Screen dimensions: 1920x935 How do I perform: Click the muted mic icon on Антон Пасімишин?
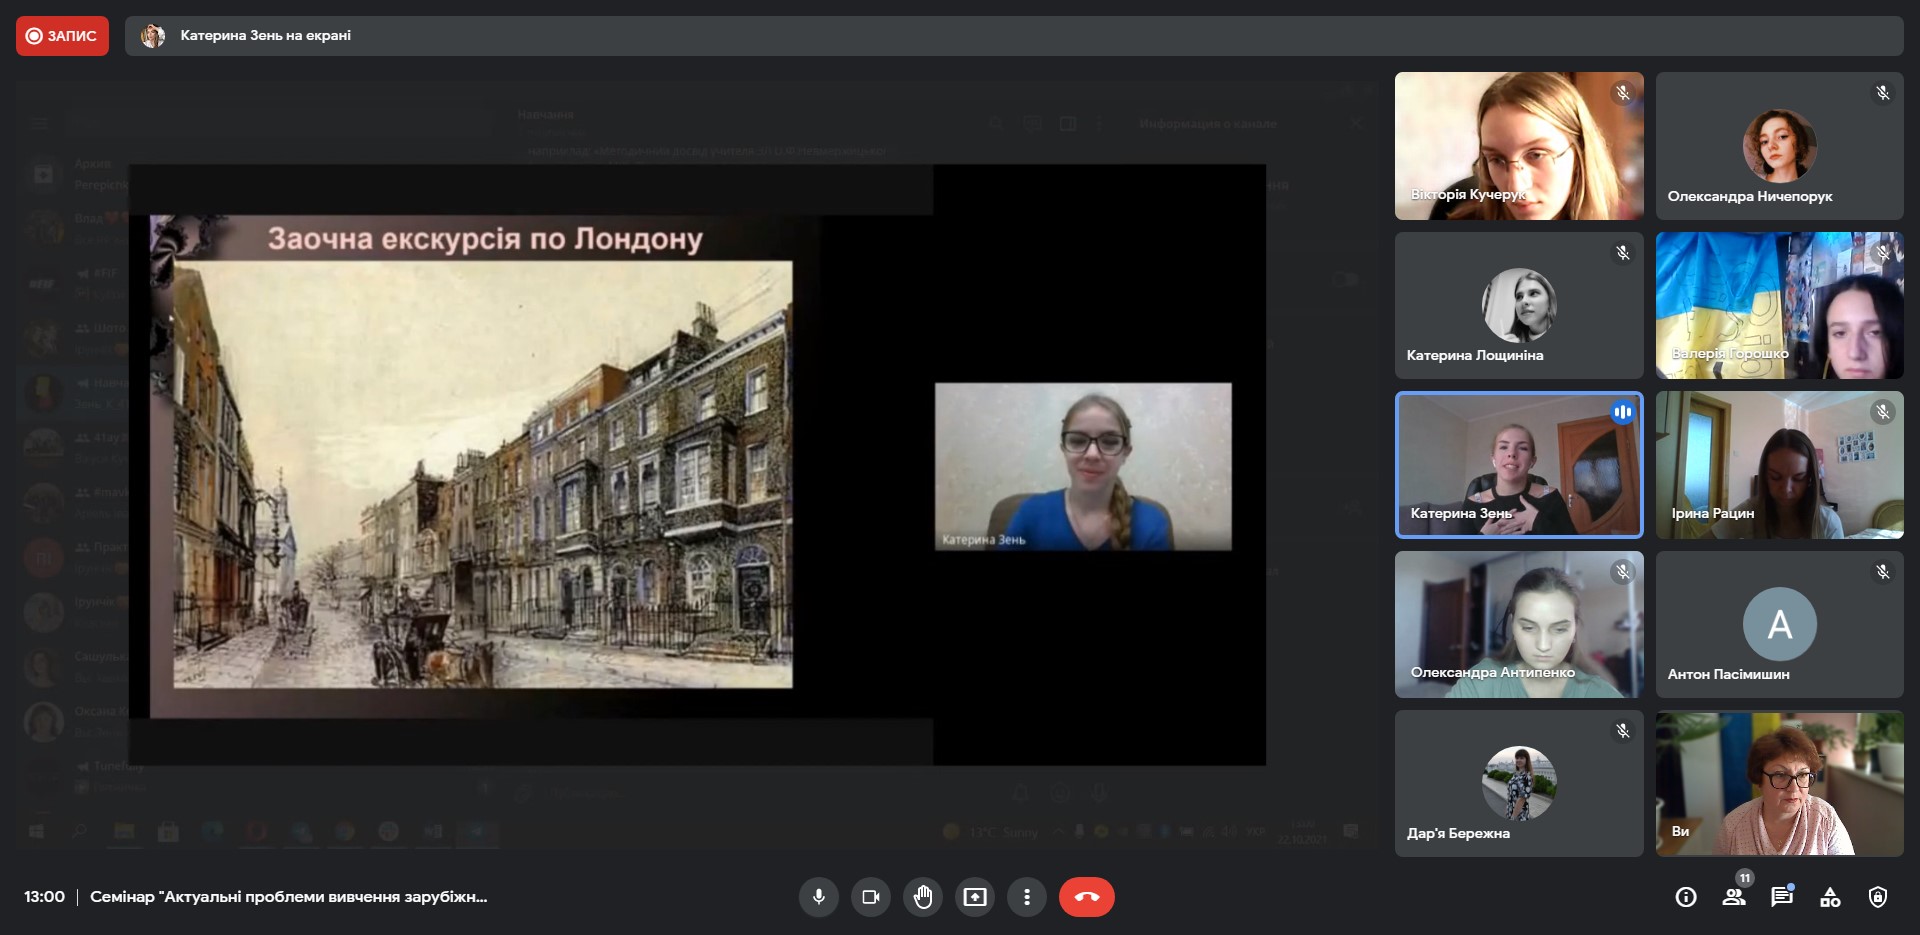tap(1883, 572)
